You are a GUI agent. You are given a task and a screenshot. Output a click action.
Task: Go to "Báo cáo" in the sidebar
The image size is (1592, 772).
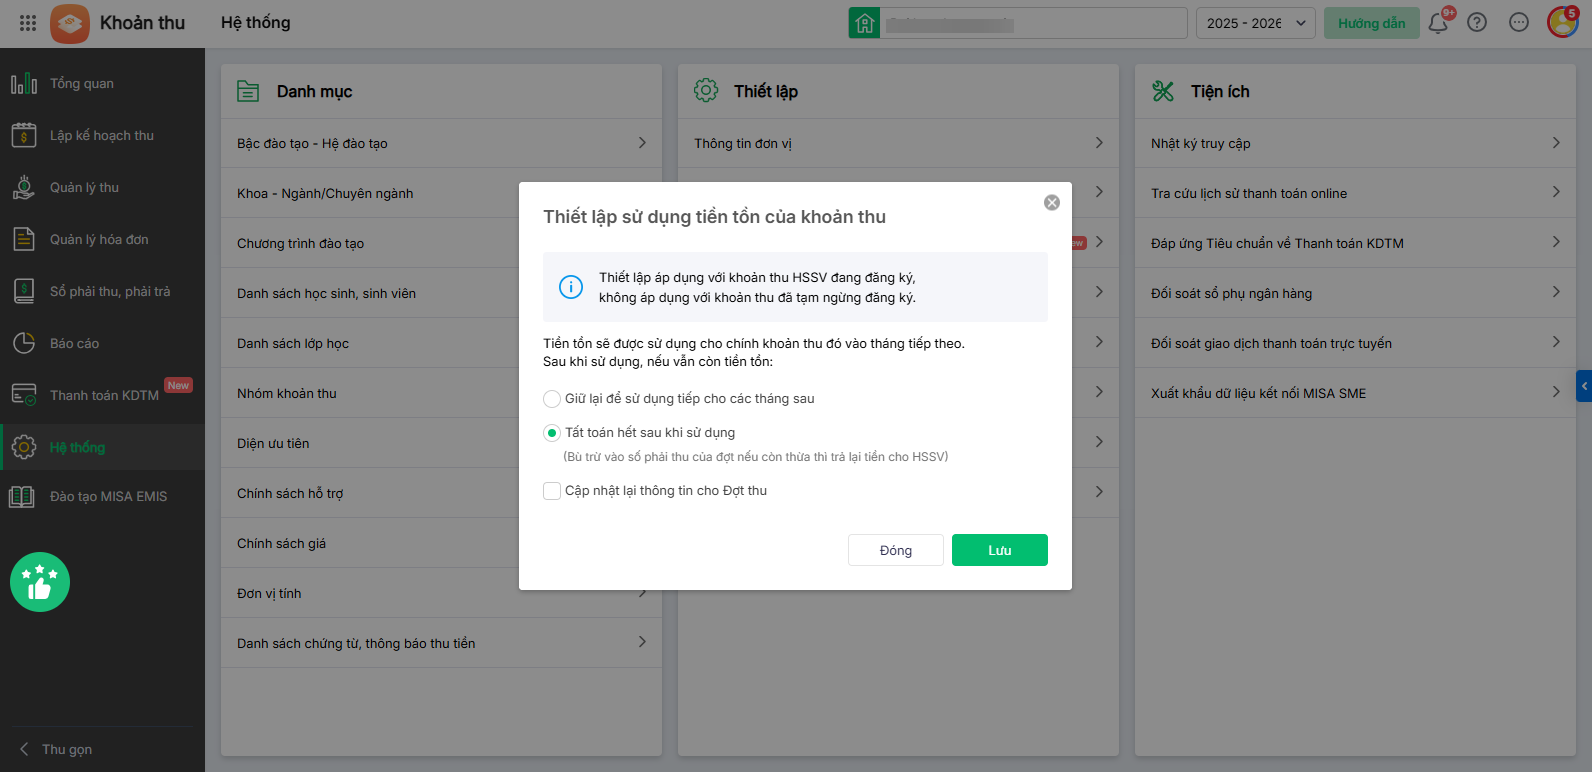point(74,344)
